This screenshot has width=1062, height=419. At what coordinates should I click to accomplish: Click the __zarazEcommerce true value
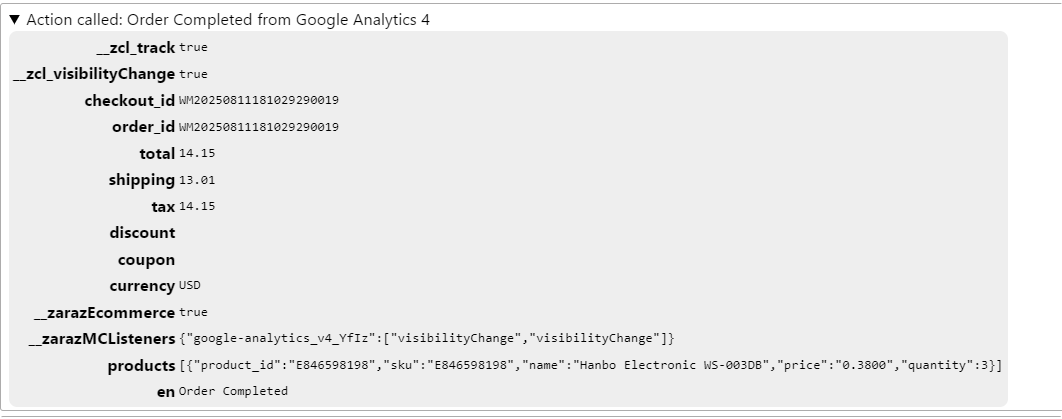[x=193, y=312]
